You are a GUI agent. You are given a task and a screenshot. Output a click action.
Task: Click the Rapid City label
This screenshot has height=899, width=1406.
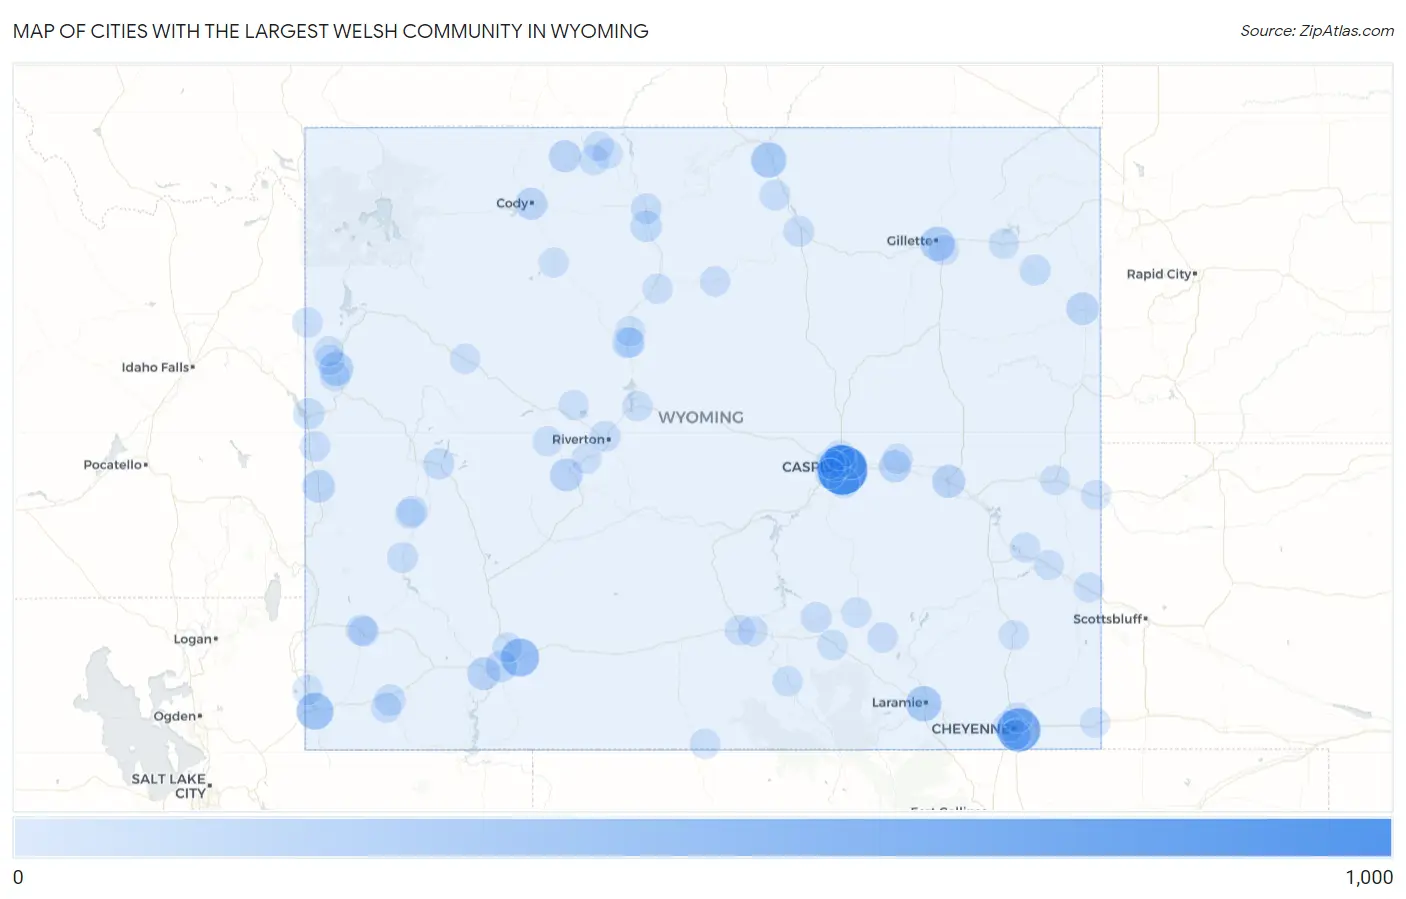click(1160, 274)
